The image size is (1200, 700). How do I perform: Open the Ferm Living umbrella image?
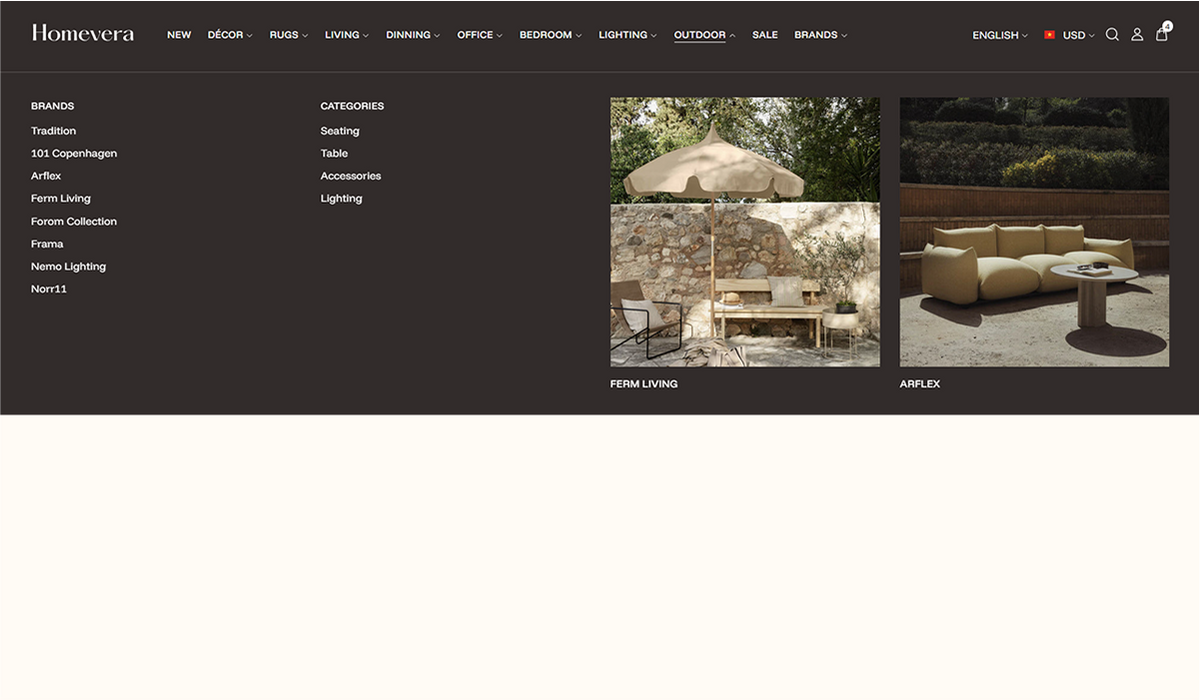[x=745, y=232]
